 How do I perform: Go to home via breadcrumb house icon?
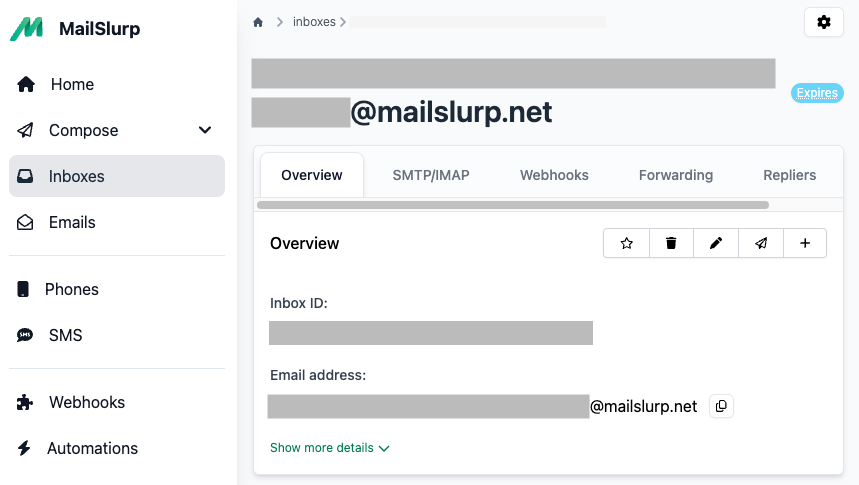click(x=258, y=22)
